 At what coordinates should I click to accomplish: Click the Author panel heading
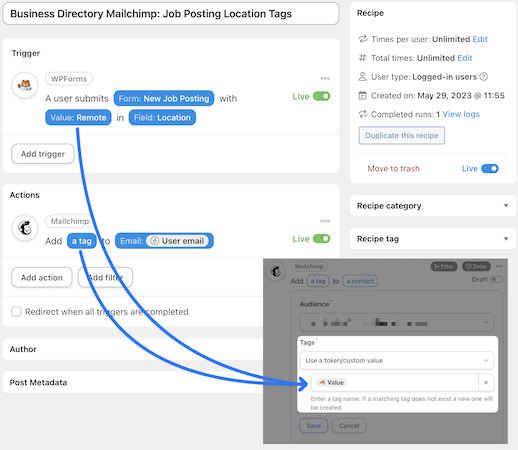click(23, 349)
